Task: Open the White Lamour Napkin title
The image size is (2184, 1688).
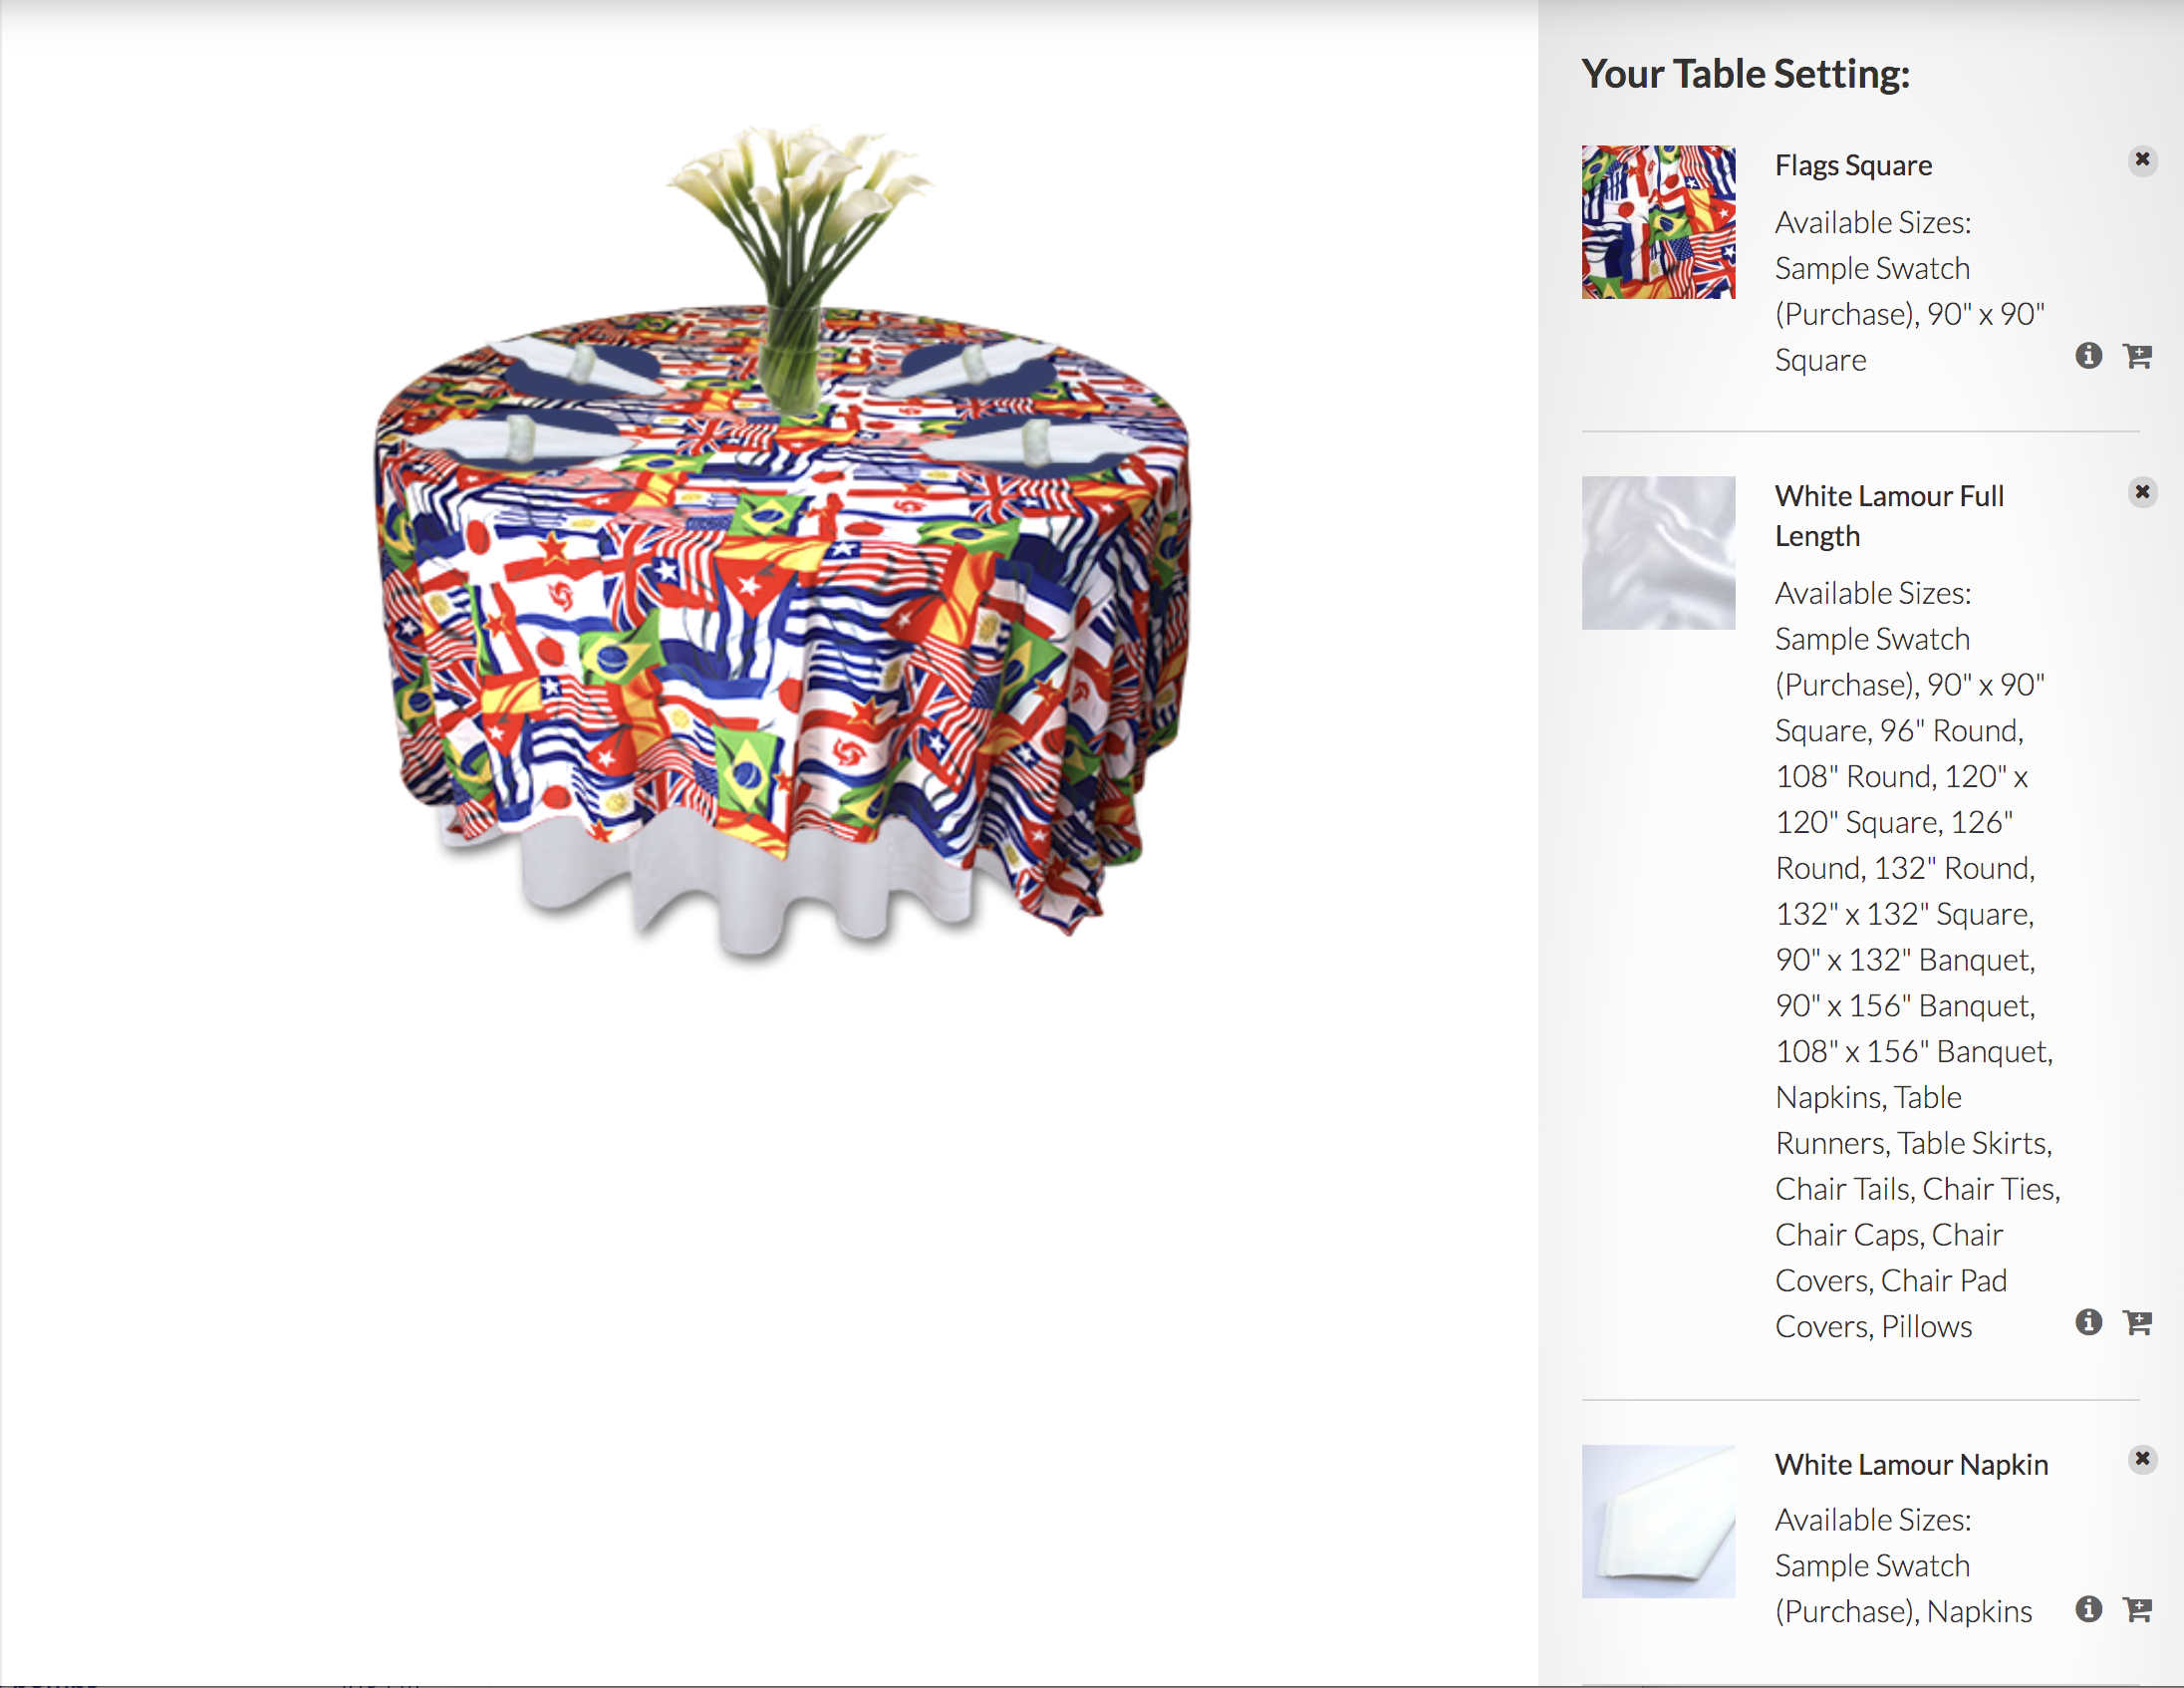Action: coord(1911,1465)
